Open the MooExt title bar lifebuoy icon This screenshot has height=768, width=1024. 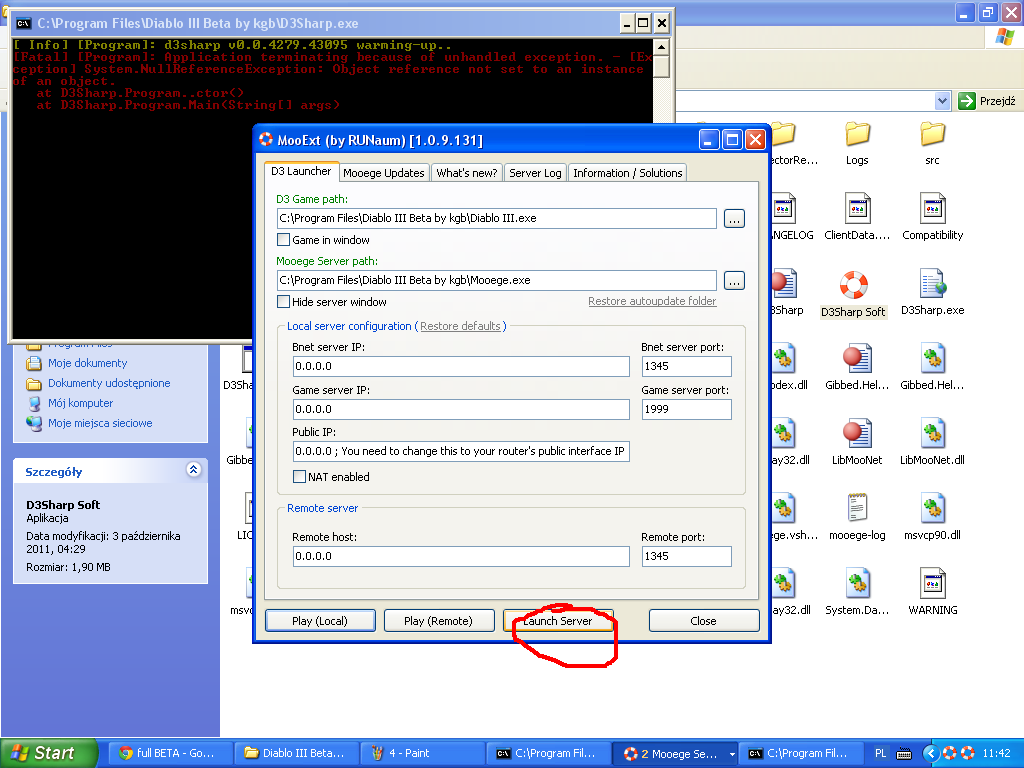pyautogui.click(x=266, y=139)
